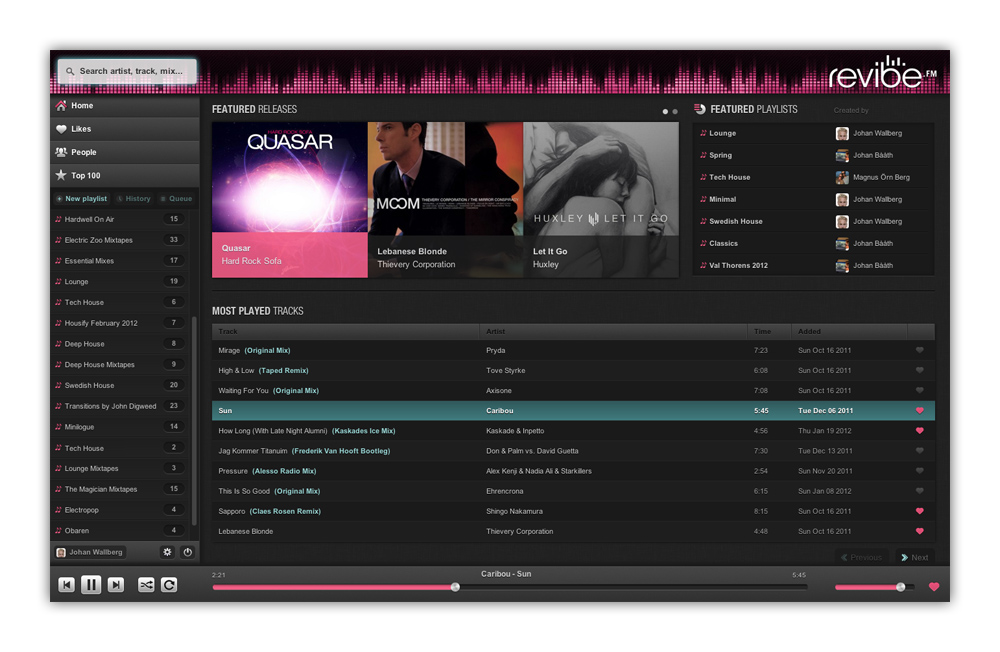Select the Electropop playlist
This screenshot has height=652, width=1000.
(x=120, y=510)
